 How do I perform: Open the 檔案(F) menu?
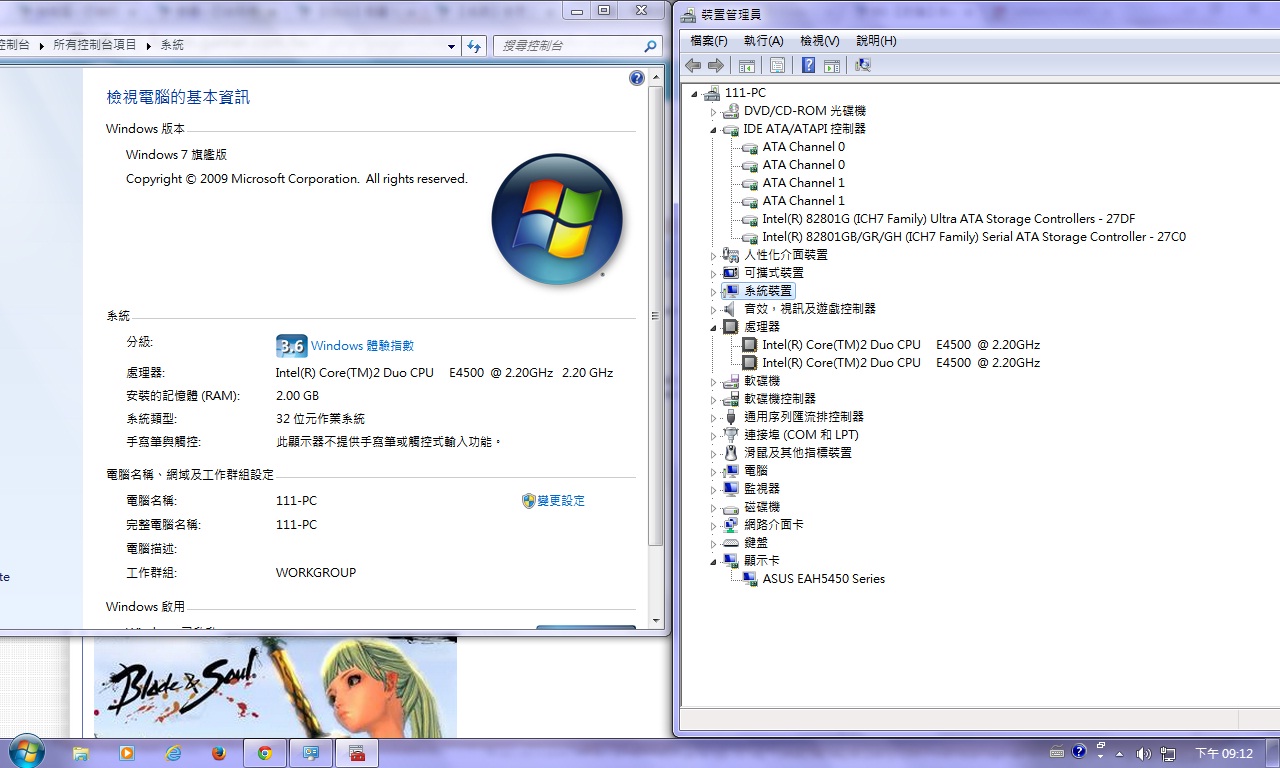click(709, 41)
